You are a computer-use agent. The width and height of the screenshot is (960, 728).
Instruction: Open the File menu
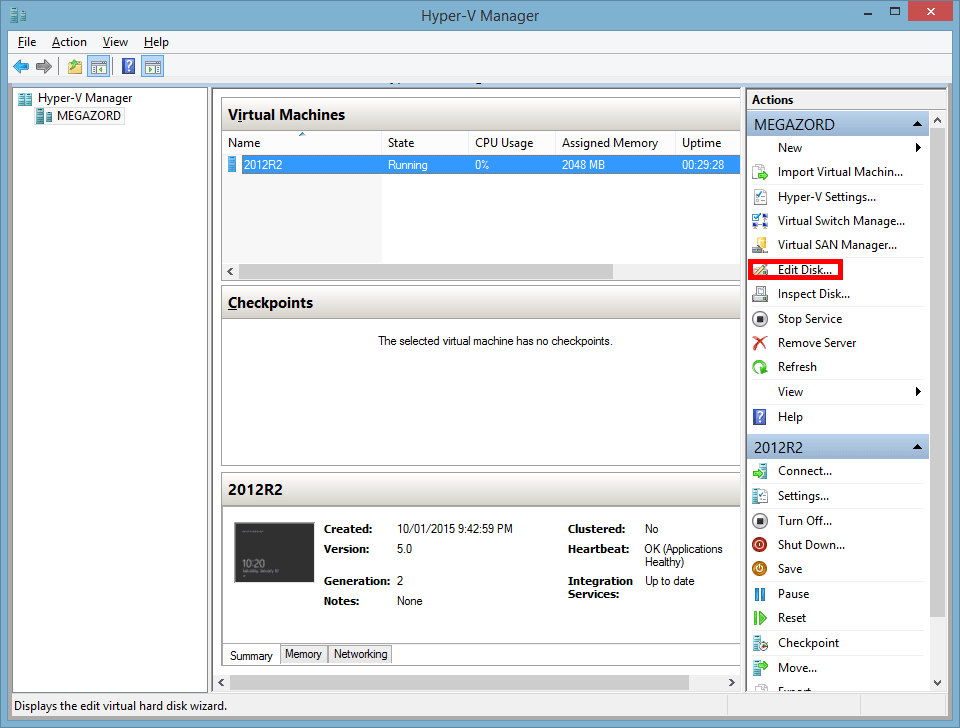point(27,42)
